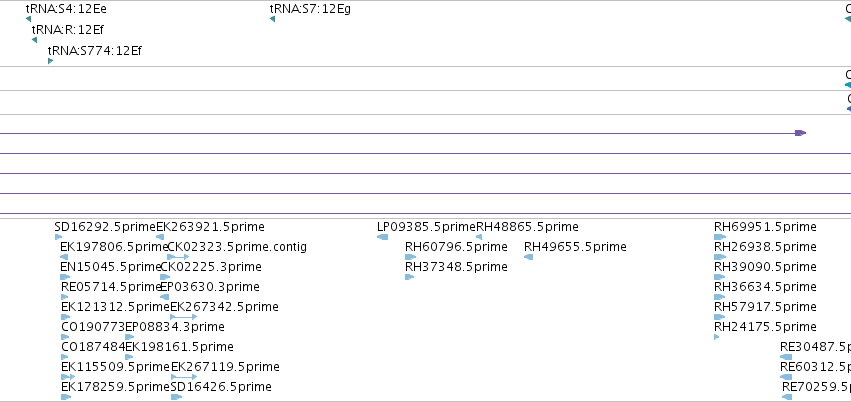Select the tRNA:S774:12Ef arrow glyph
Image resolution: width=851 pixels, height=402 pixels.
point(50,61)
